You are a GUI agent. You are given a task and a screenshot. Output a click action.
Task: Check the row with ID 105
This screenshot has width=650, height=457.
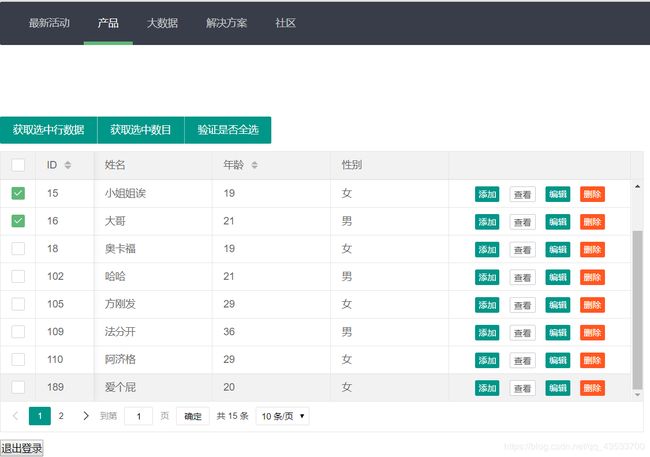click(x=18, y=304)
